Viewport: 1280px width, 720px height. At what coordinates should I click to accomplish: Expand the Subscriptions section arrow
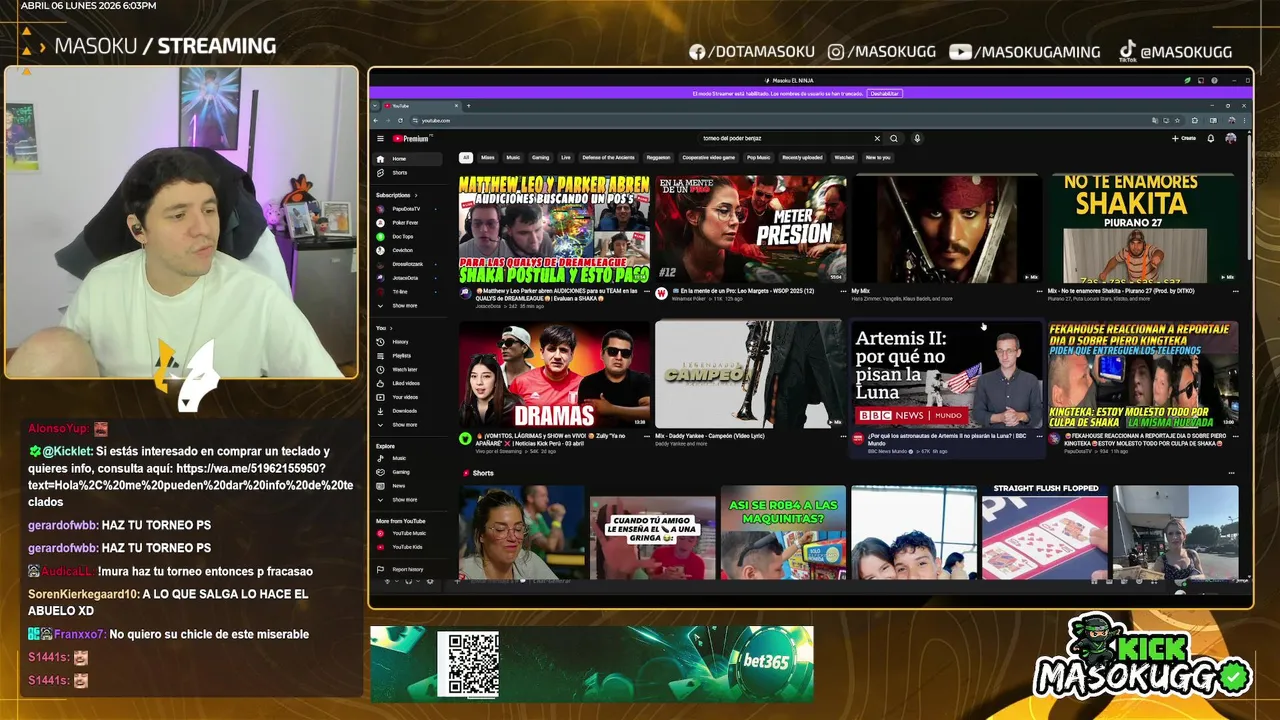[416, 195]
